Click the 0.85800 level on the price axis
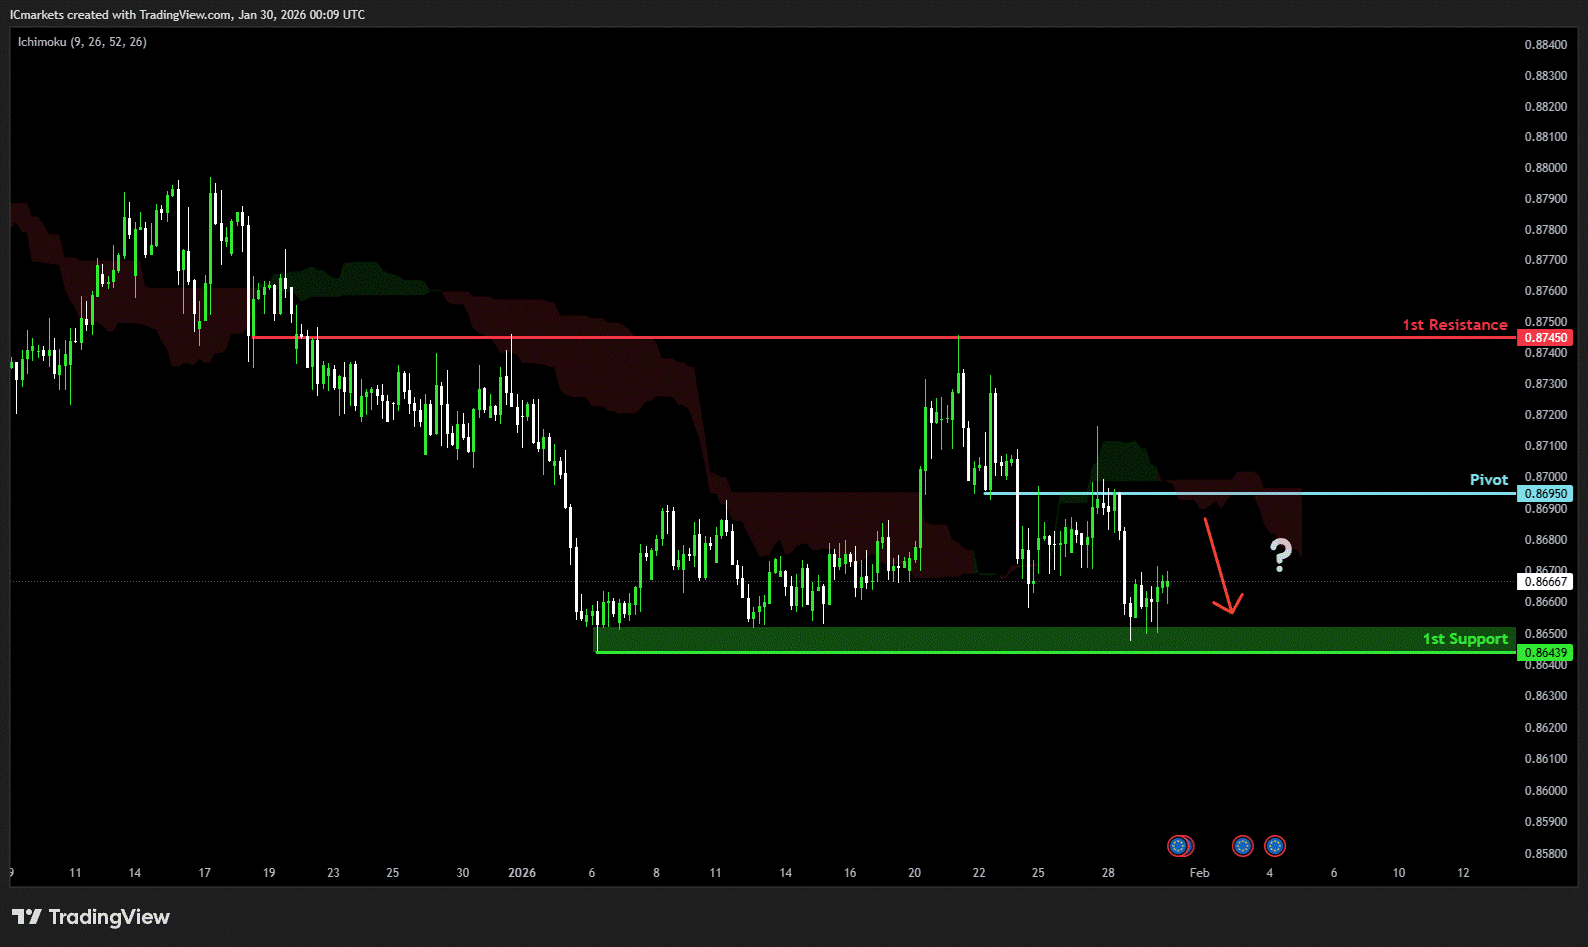This screenshot has width=1588, height=947. pos(1545,854)
